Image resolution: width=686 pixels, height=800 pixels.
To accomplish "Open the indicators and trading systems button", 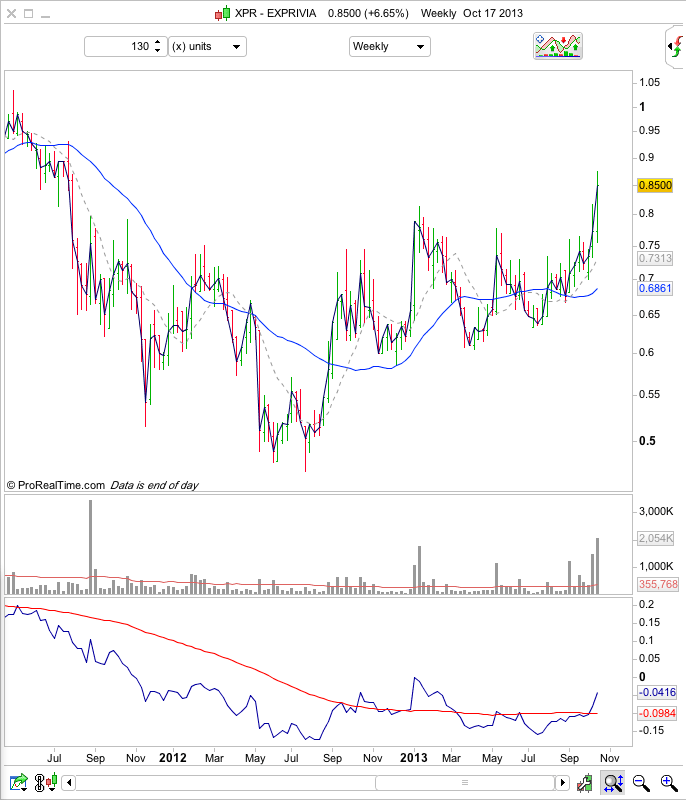I will [558, 46].
